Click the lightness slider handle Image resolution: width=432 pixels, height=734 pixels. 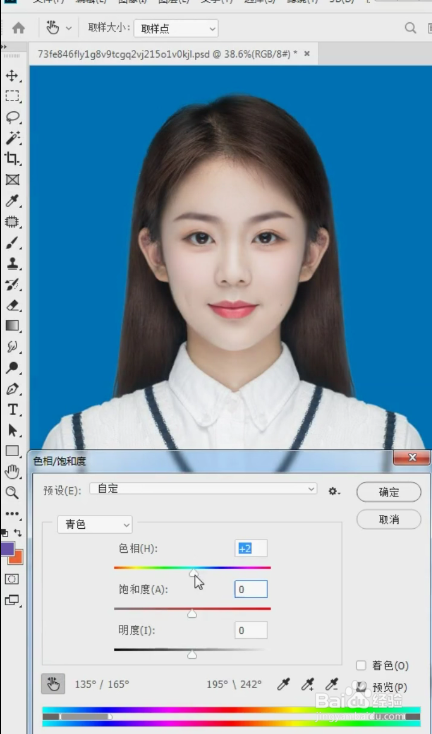pos(192,654)
